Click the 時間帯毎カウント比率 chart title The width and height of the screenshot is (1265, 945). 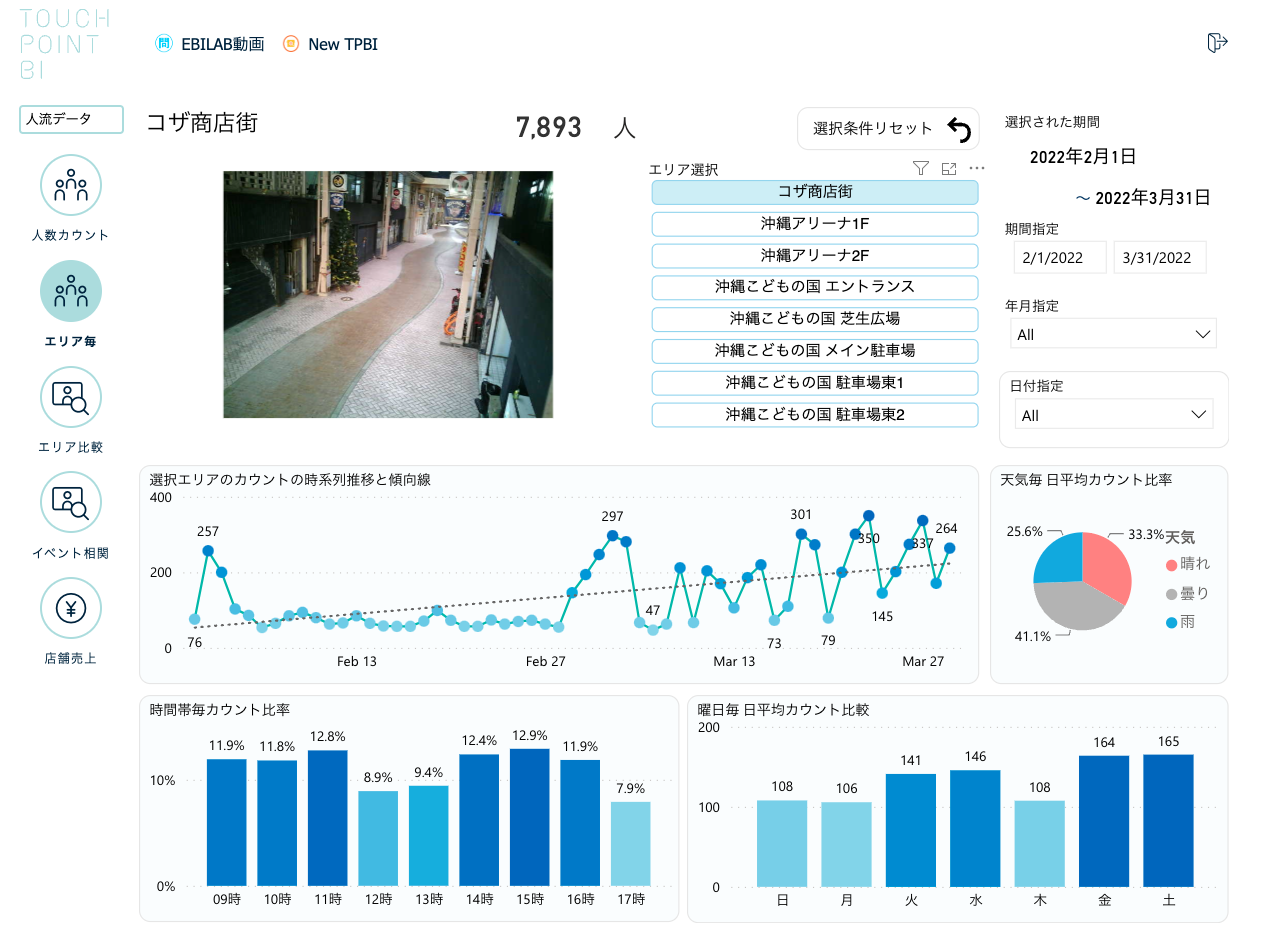[220, 710]
